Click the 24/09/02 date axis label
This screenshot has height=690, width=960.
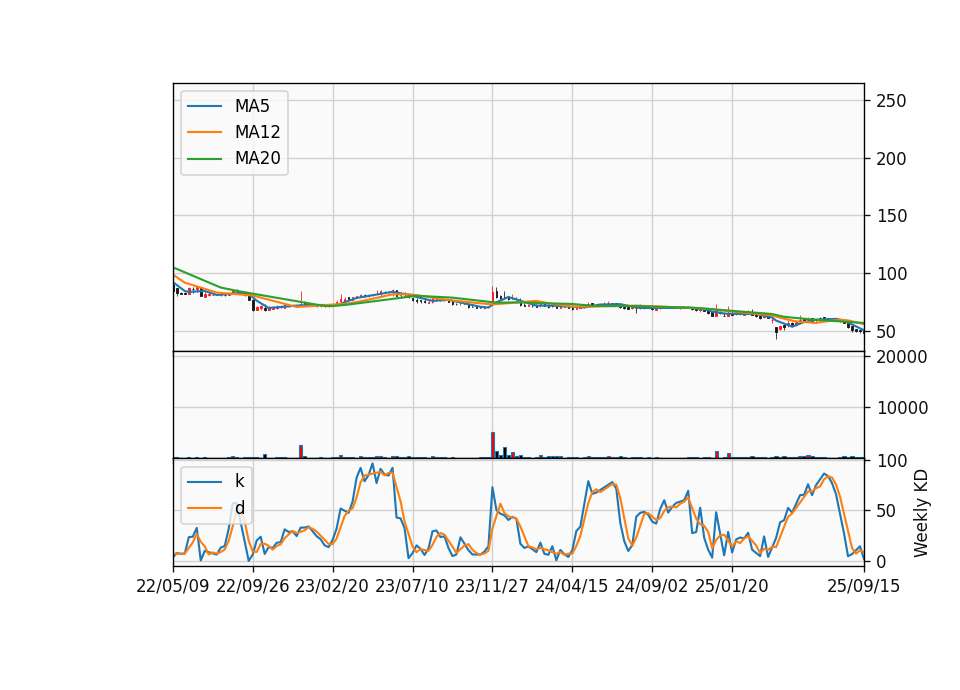click(651, 586)
